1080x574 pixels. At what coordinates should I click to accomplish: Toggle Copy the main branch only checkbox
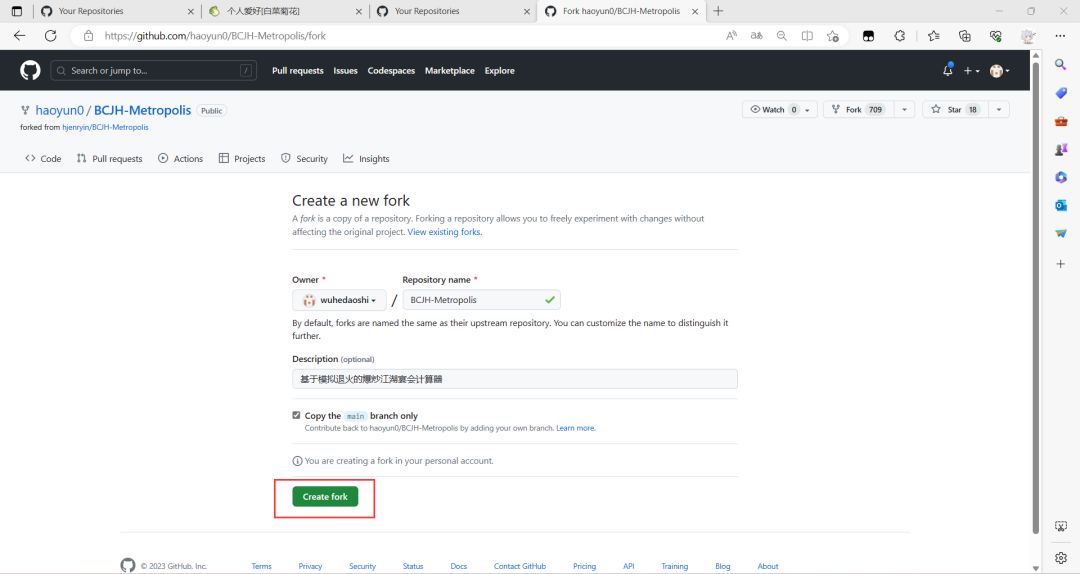(296, 415)
